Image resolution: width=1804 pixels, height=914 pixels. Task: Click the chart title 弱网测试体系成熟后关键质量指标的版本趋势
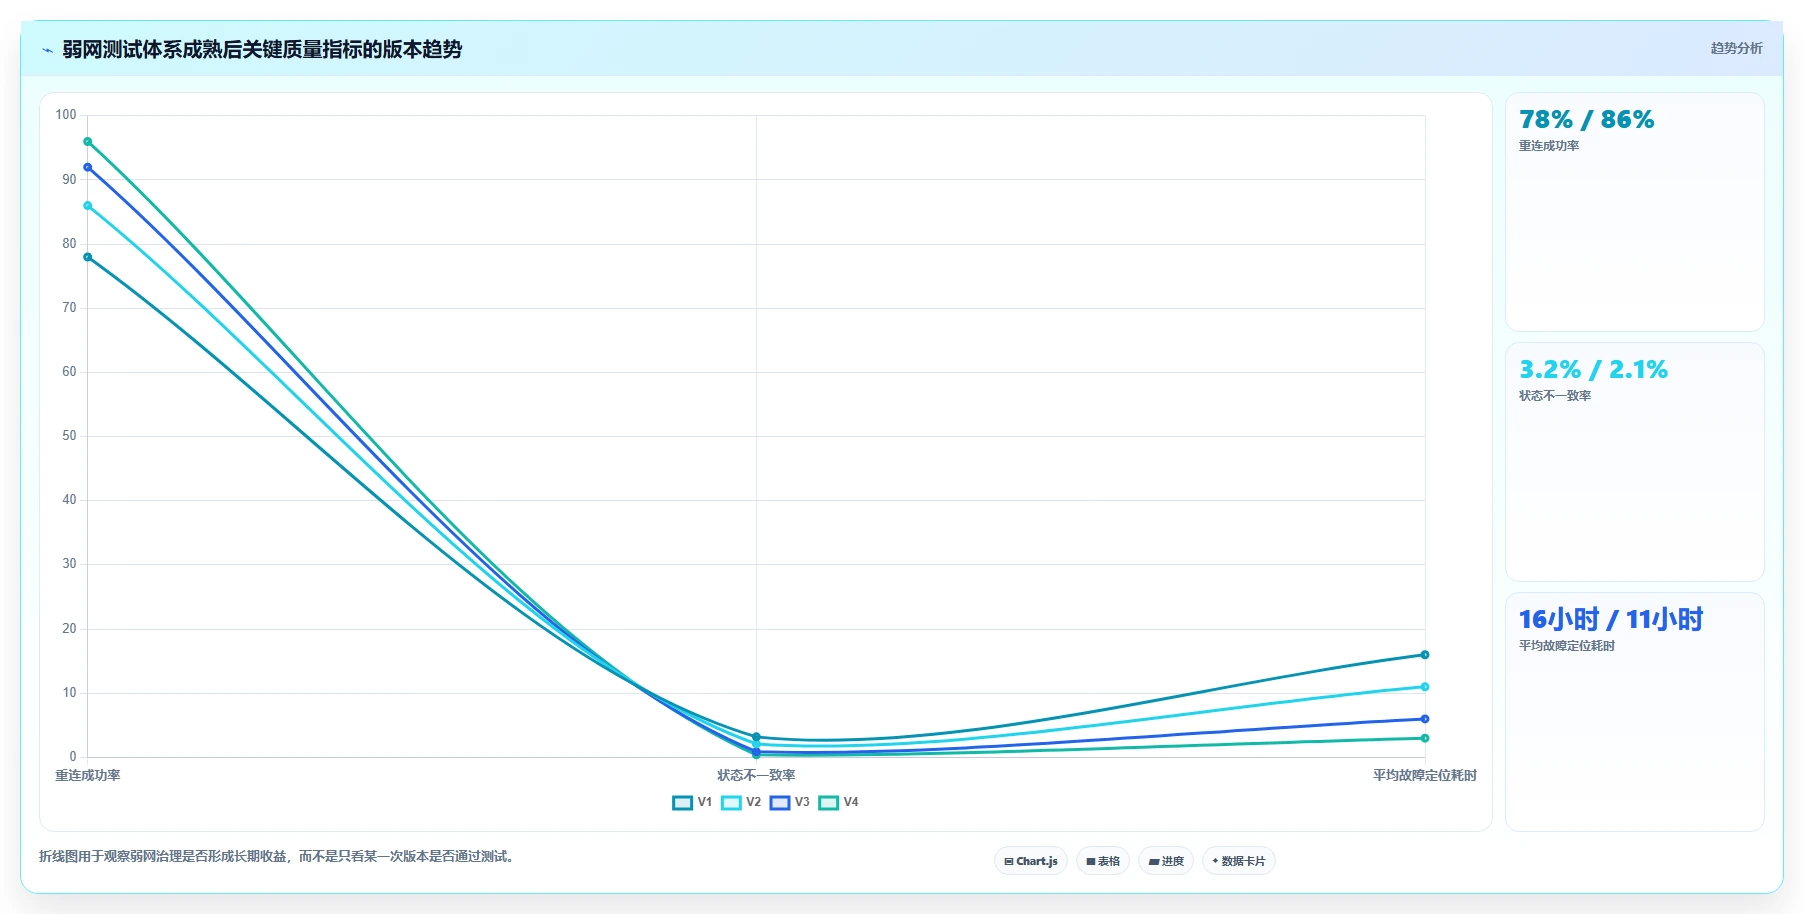coord(262,50)
